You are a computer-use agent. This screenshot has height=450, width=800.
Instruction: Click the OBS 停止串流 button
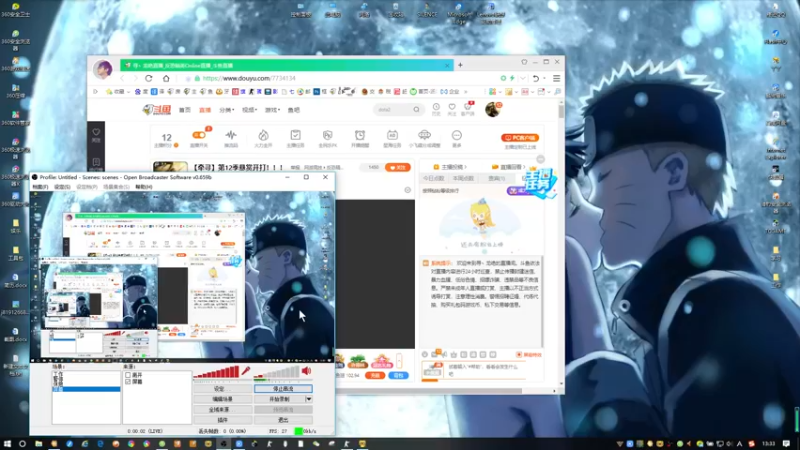[x=283, y=389]
